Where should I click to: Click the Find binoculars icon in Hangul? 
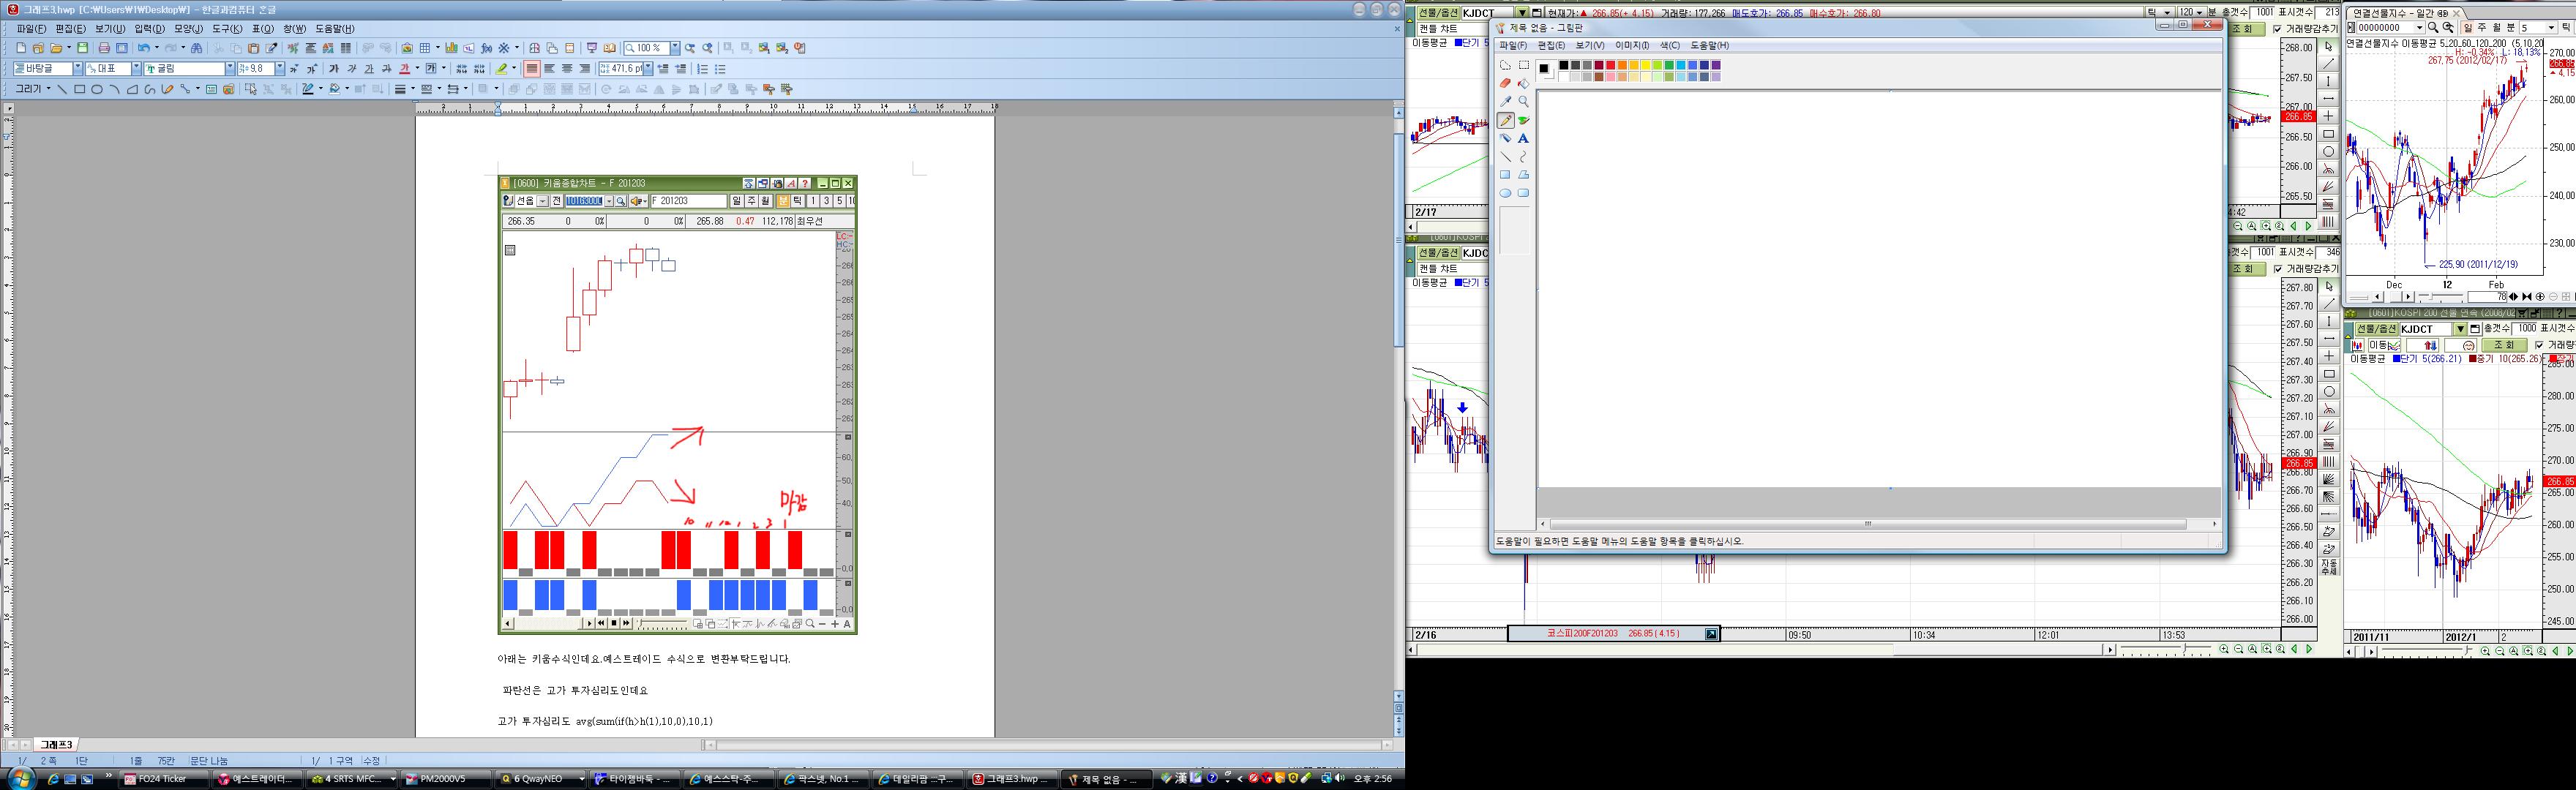click(x=196, y=48)
